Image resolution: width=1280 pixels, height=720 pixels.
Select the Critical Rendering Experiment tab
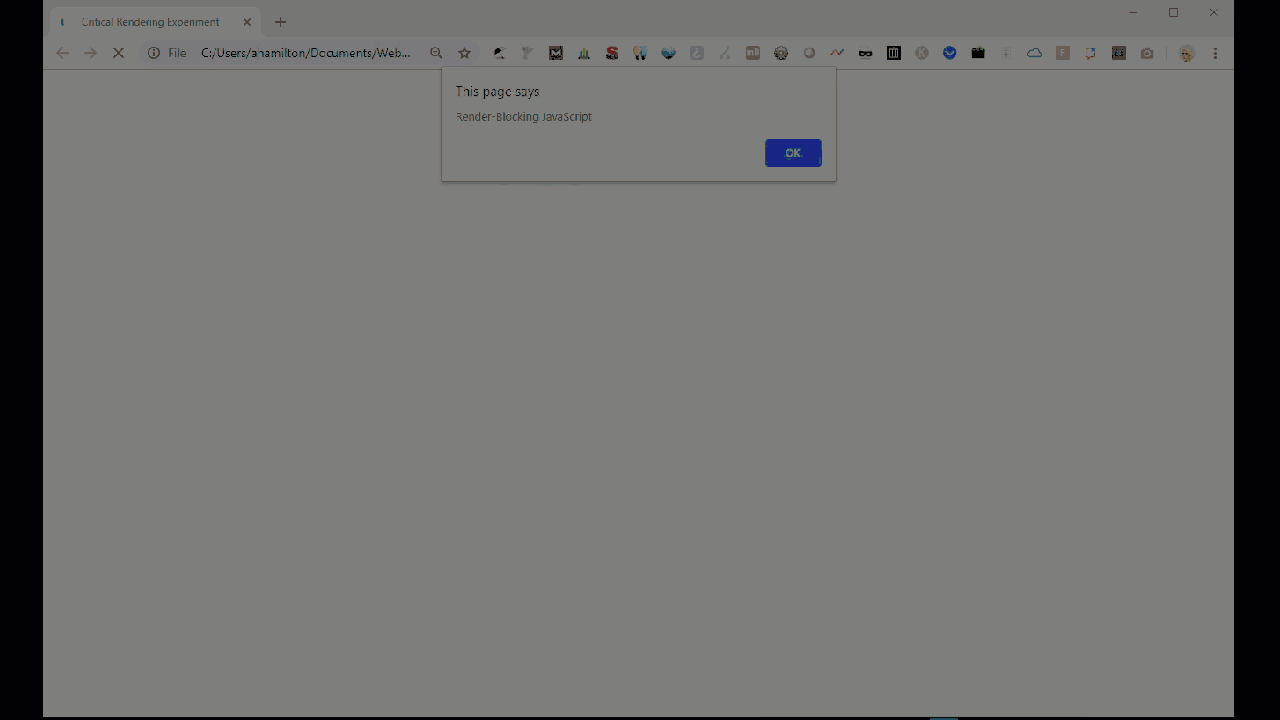[x=150, y=21]
